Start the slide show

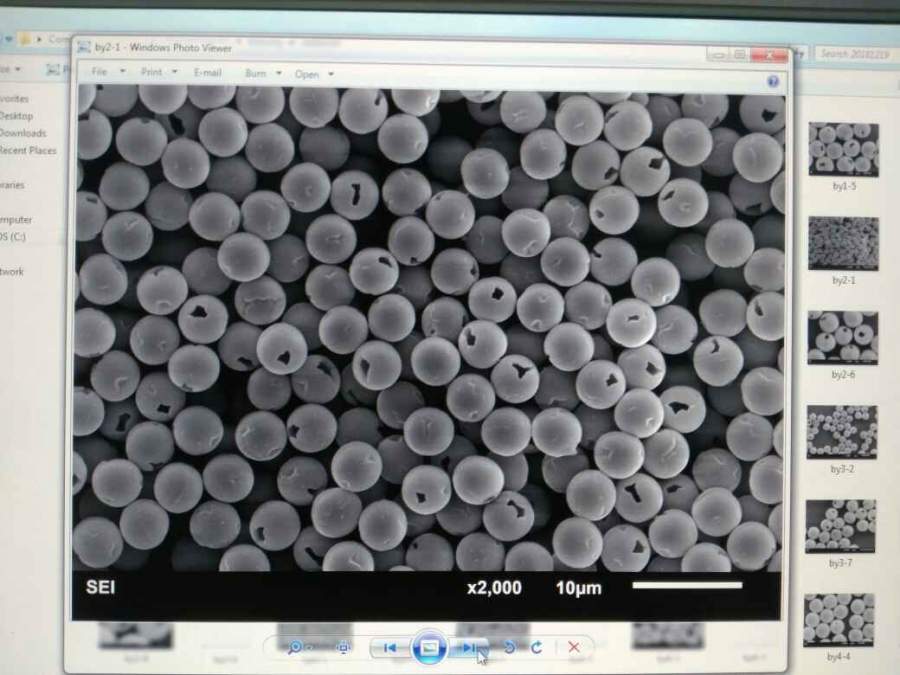tap(429, 647)
